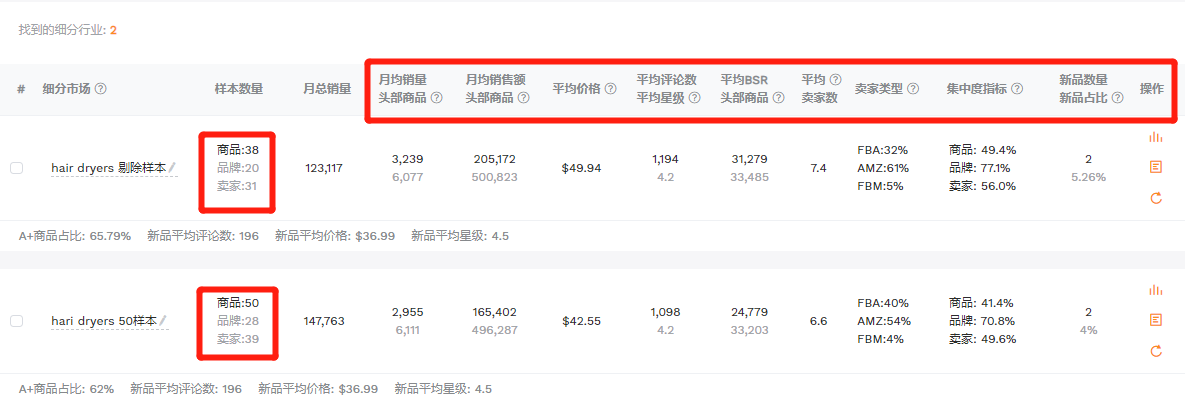Edit name pencil icon for hair dryers 剔除样本
The height and width of the screenshot is (402, 1185).
[173, 167]
